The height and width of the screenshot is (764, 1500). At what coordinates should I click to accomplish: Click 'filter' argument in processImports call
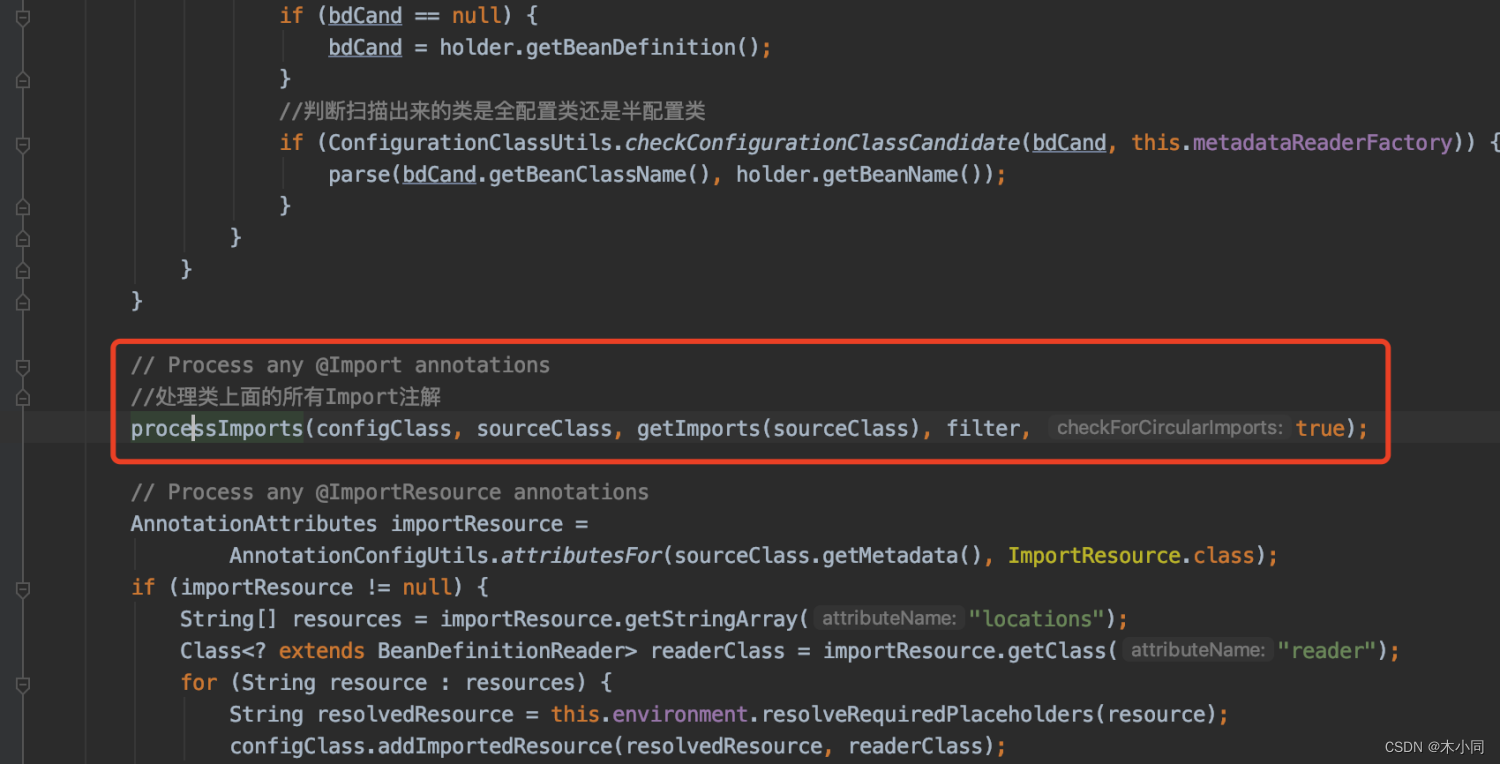(x=983, y=428)
